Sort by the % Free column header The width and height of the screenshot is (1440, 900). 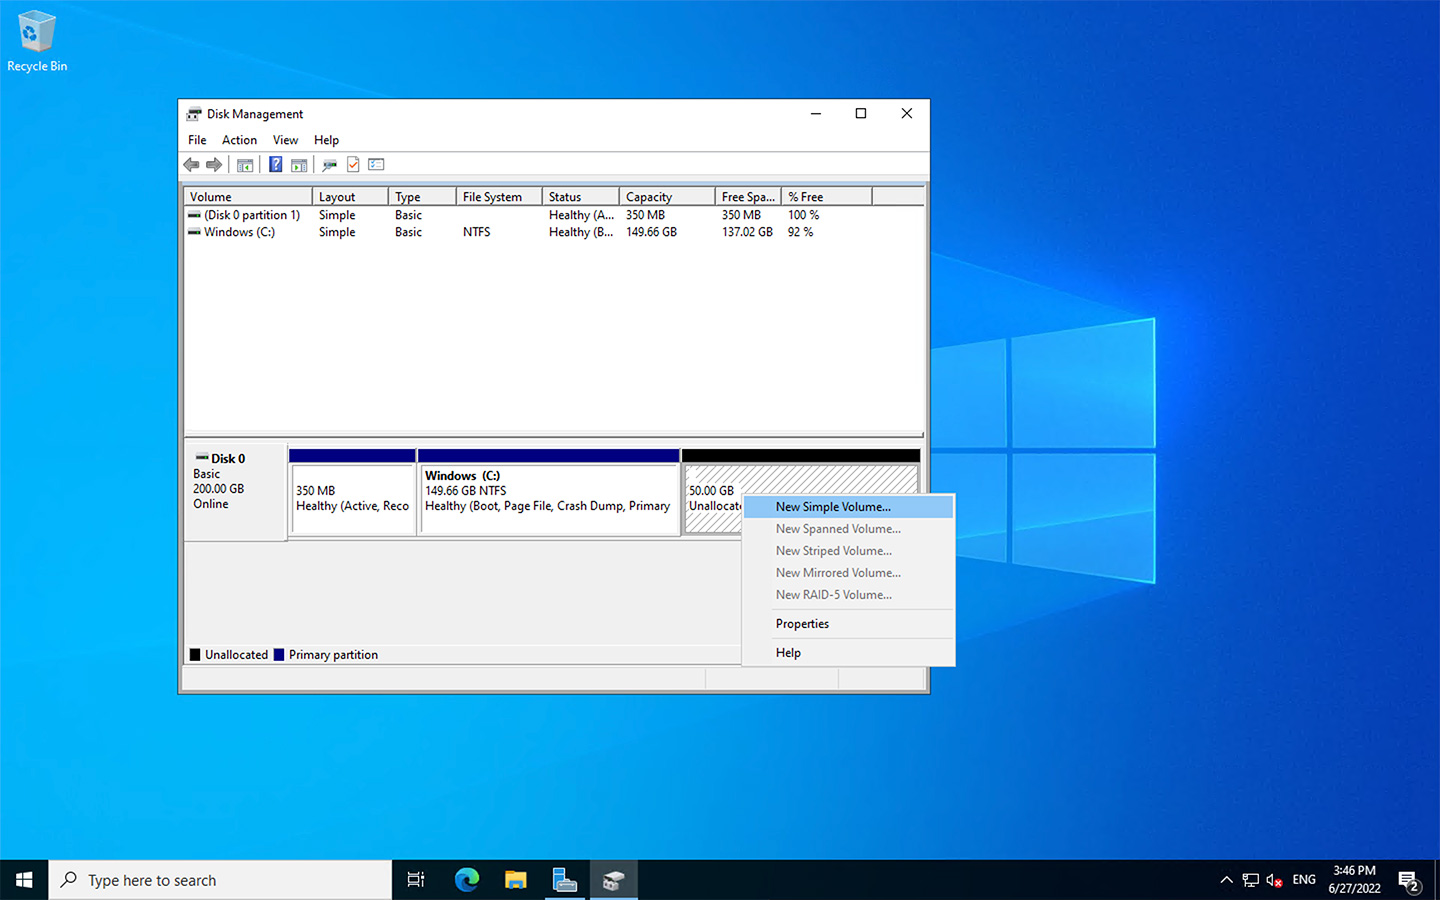pyautogui.click(x=826, y=197)
